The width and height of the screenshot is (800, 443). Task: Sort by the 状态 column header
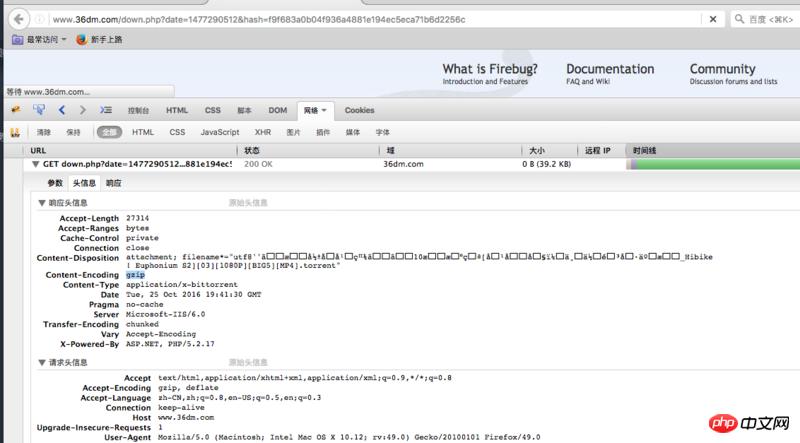[309, 151]
